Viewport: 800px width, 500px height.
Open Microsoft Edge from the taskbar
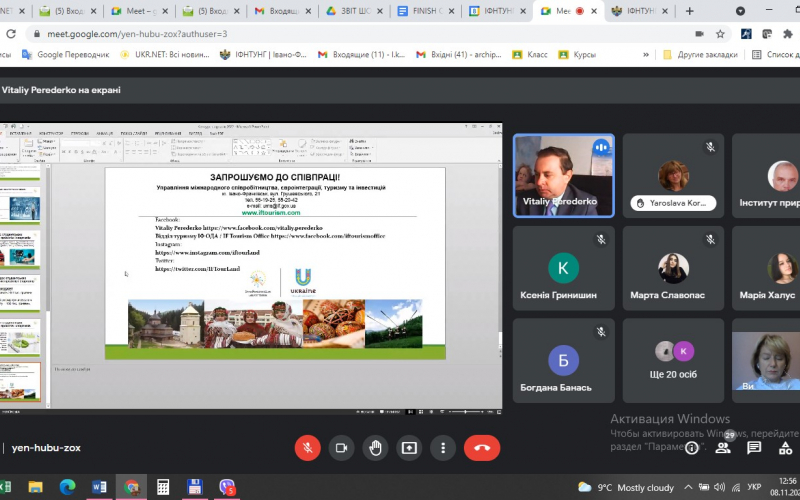(x=67, y=487)
